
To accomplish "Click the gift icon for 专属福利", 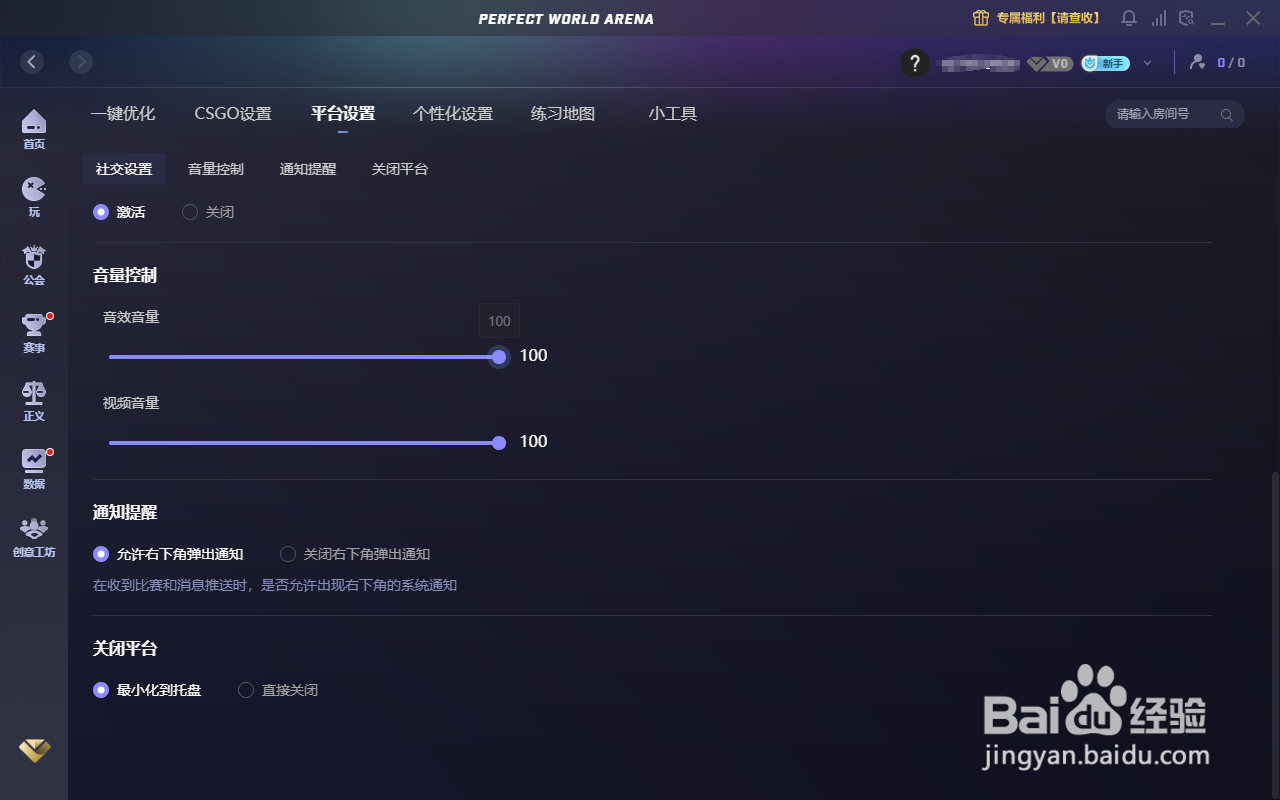I will 981,18.
